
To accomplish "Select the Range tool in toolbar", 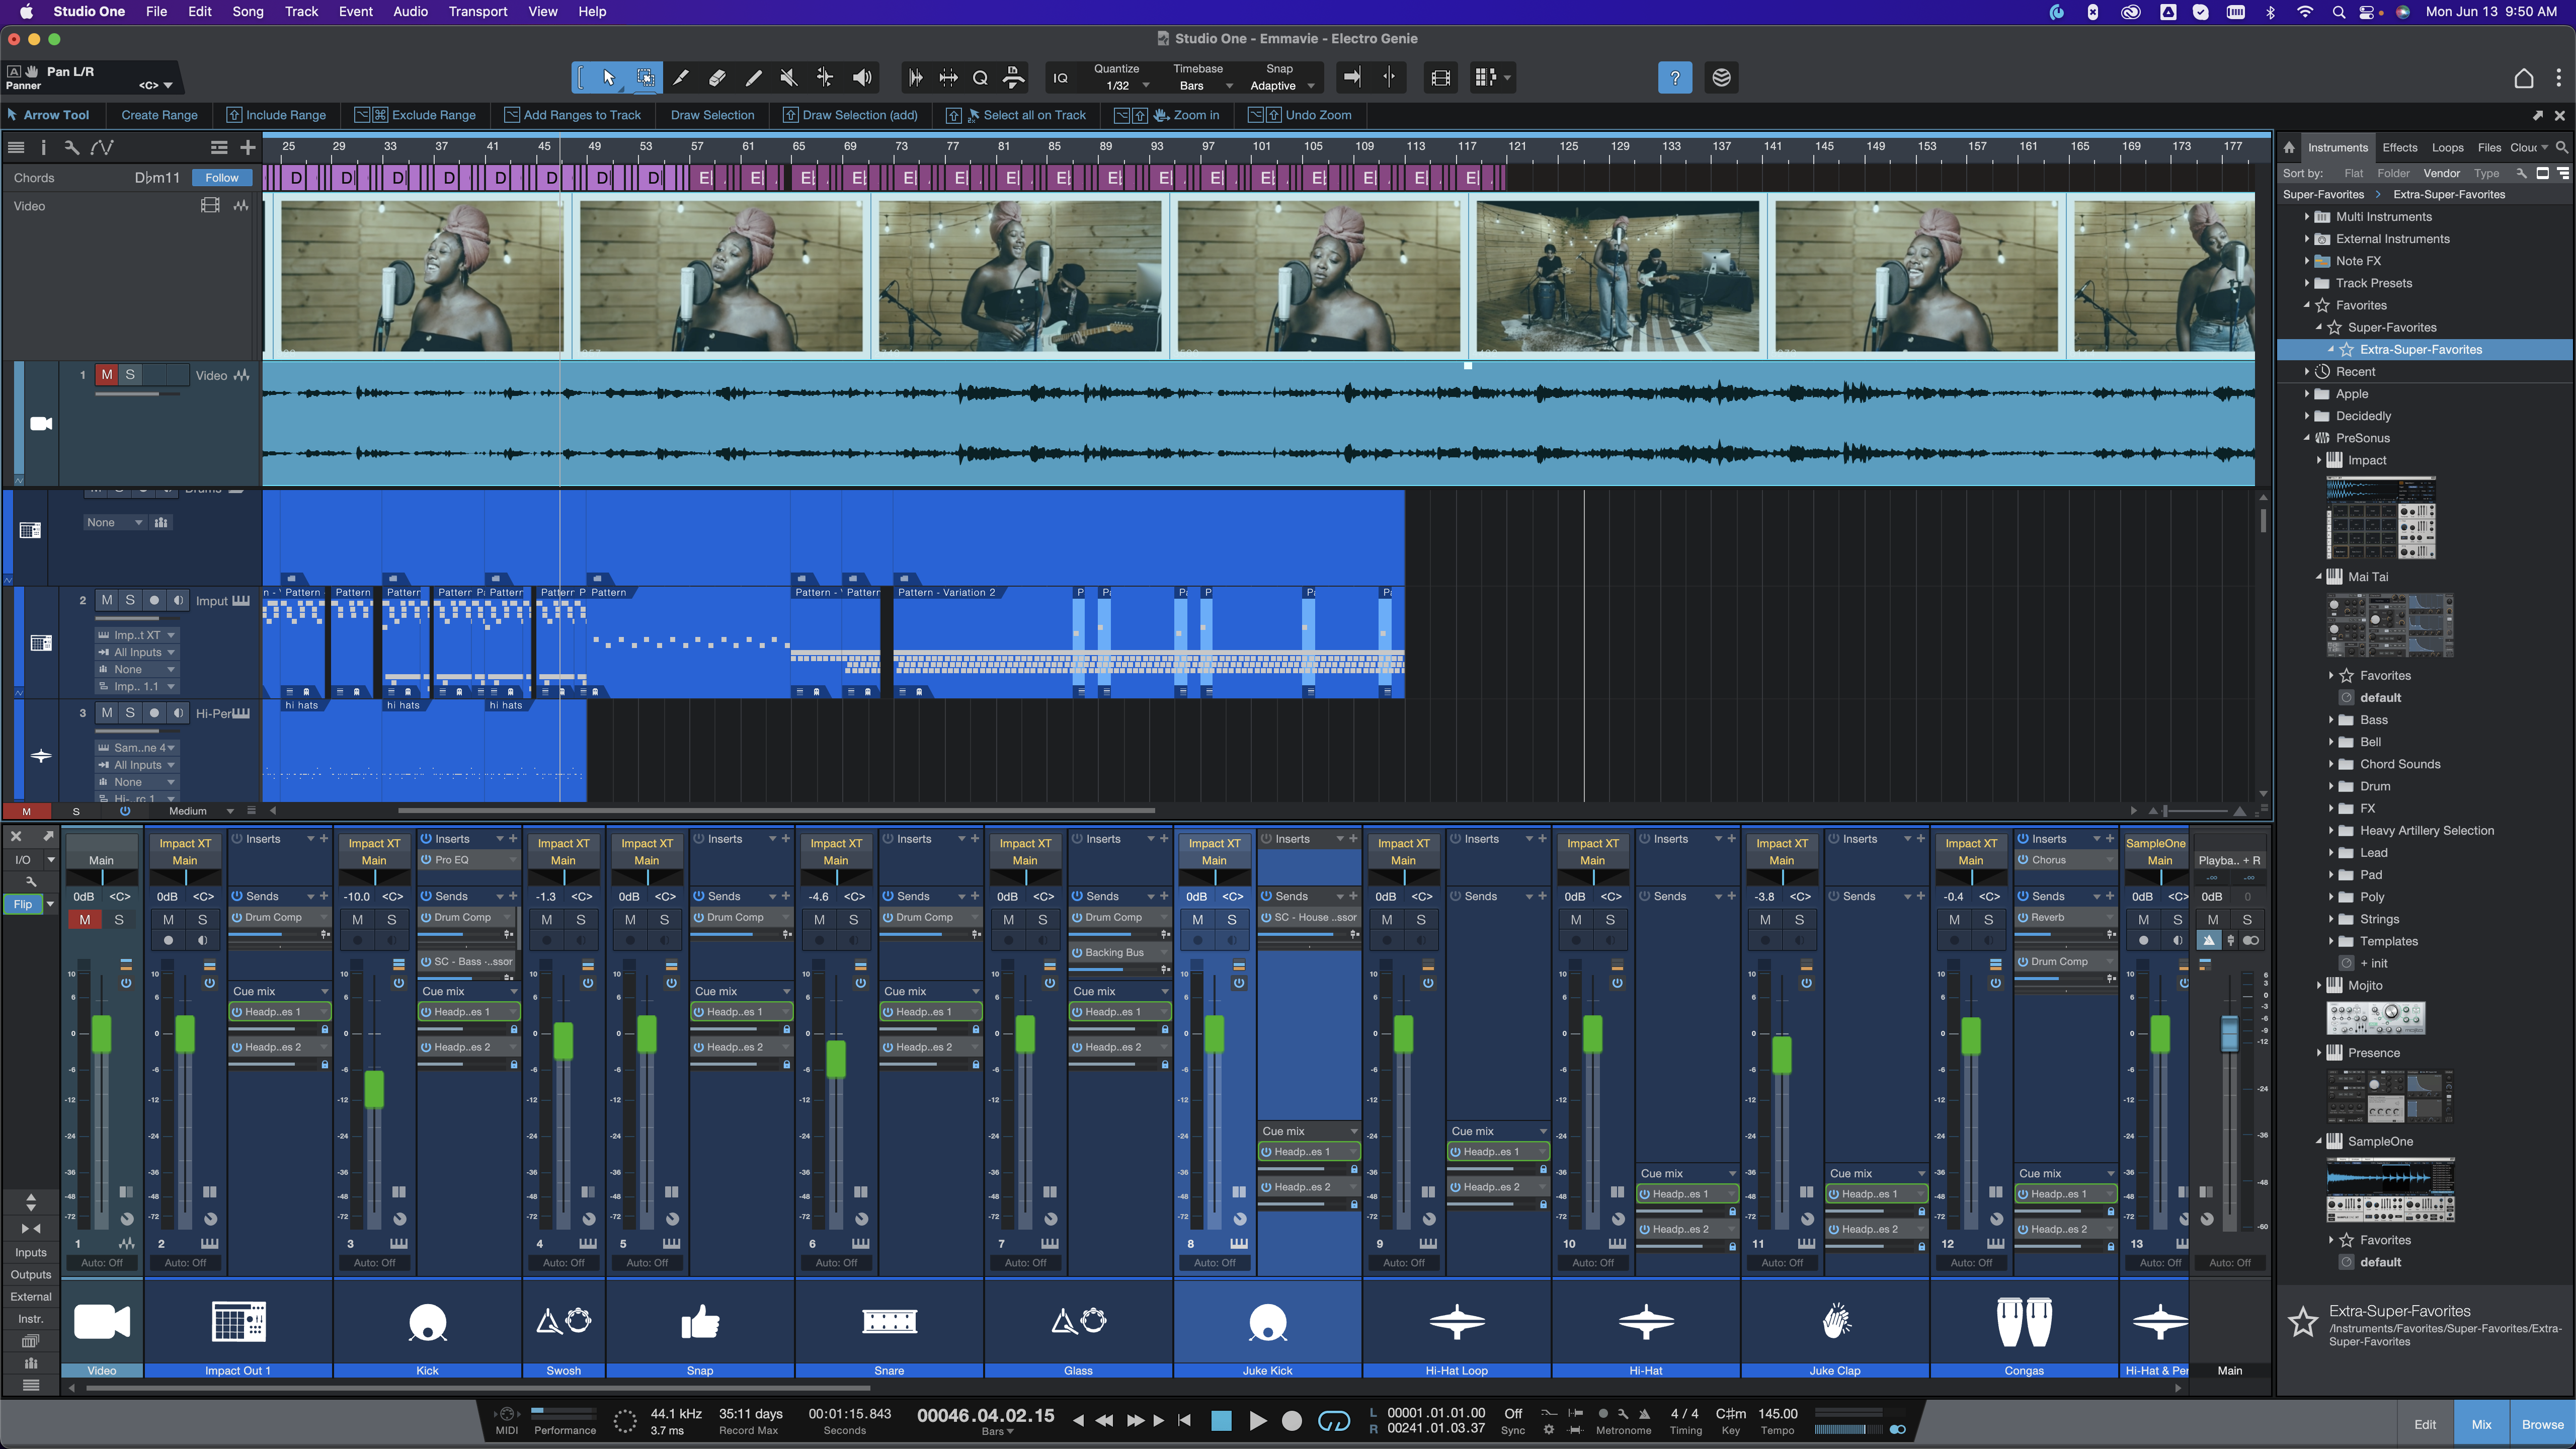I will (x=646, y=78).
